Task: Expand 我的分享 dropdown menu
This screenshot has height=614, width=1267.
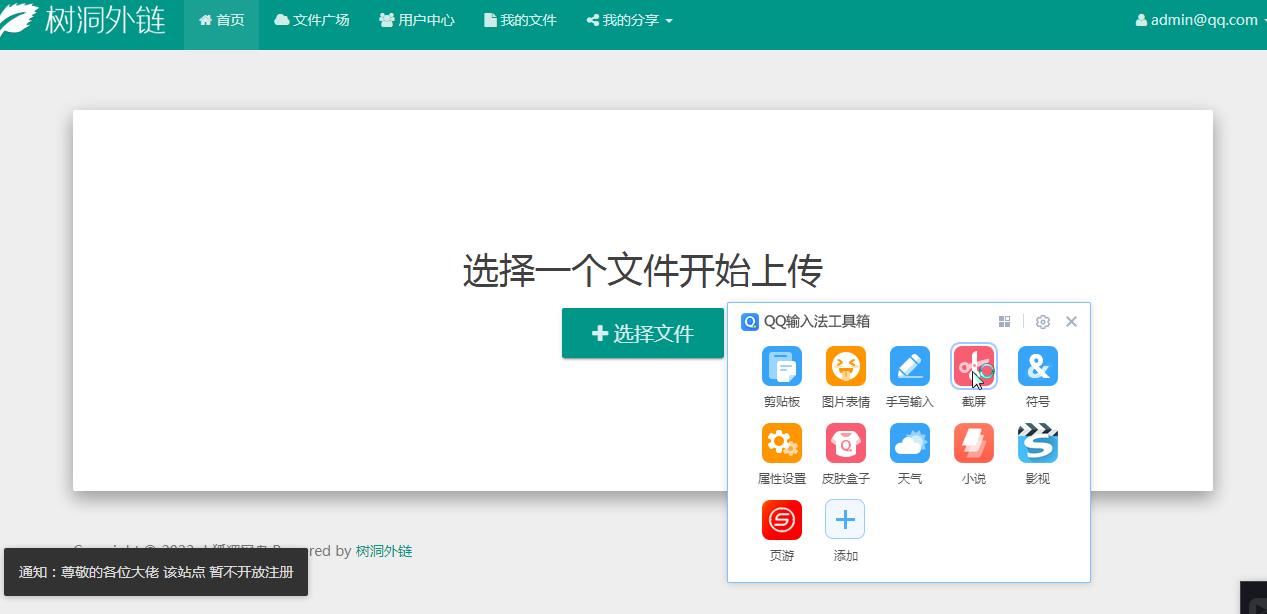Action: coord(629,20)
